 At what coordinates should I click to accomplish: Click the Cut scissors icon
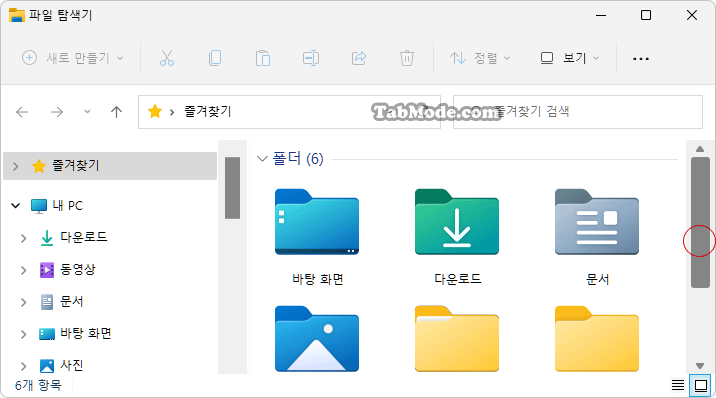[x=167, y=58]
